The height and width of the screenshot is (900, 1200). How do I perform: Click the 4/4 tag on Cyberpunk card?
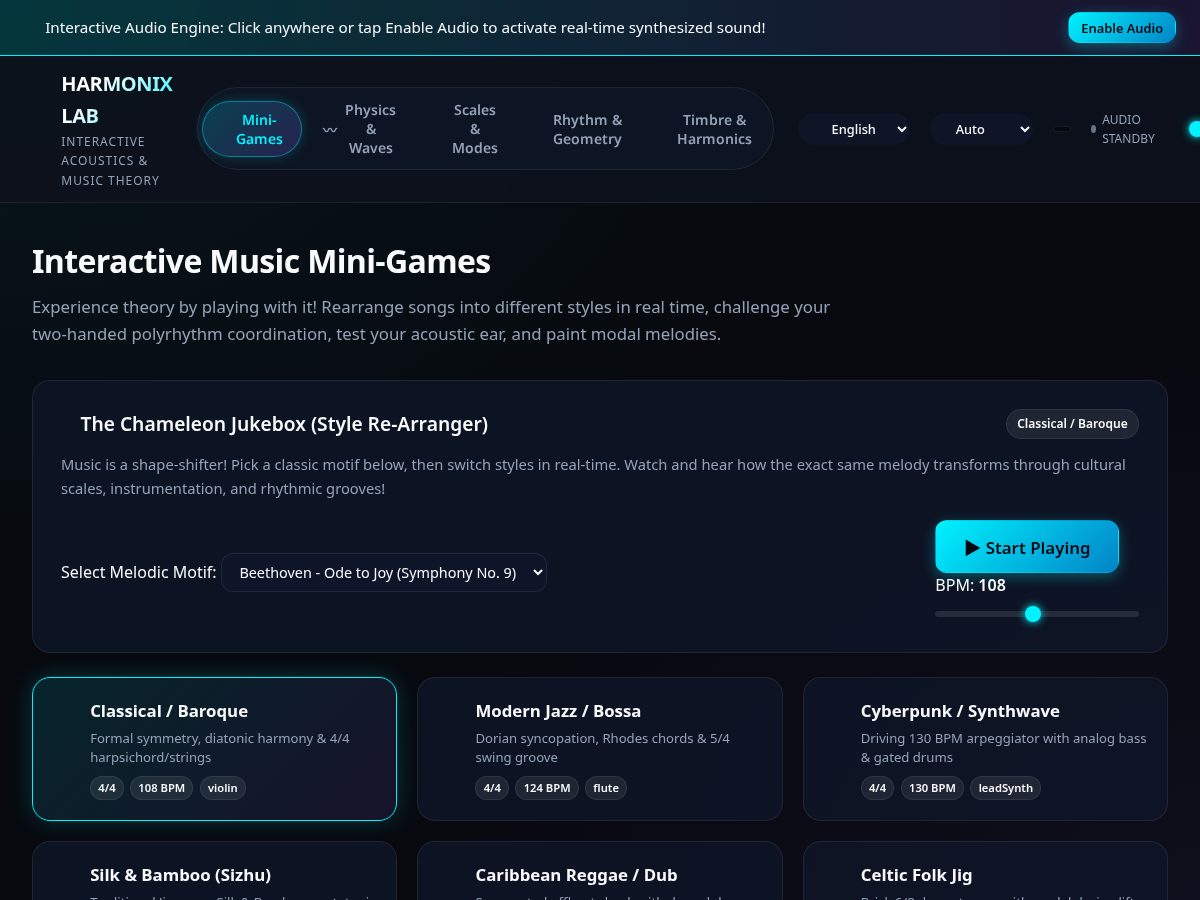[878, 788]
